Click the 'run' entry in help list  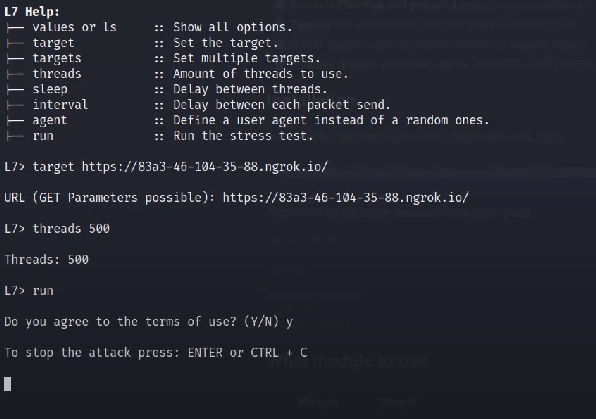(43, 136)
